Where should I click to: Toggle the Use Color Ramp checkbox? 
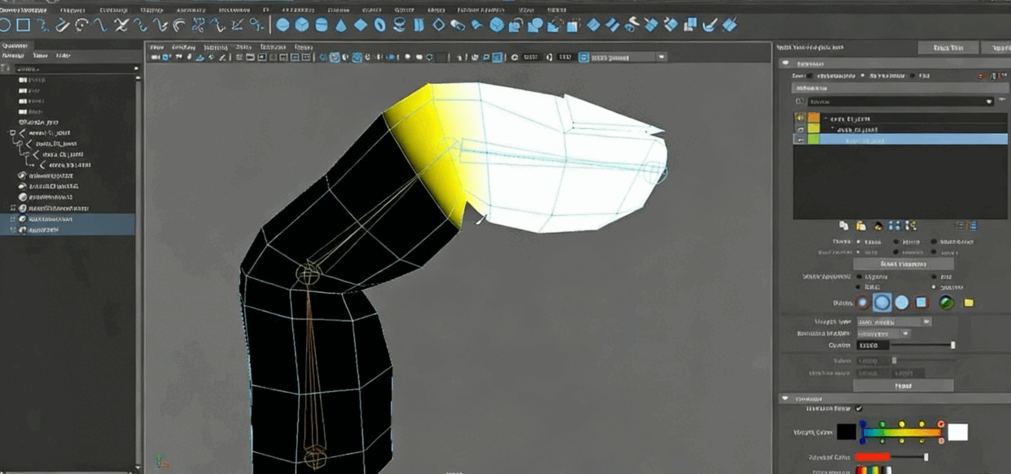[859, 408]
